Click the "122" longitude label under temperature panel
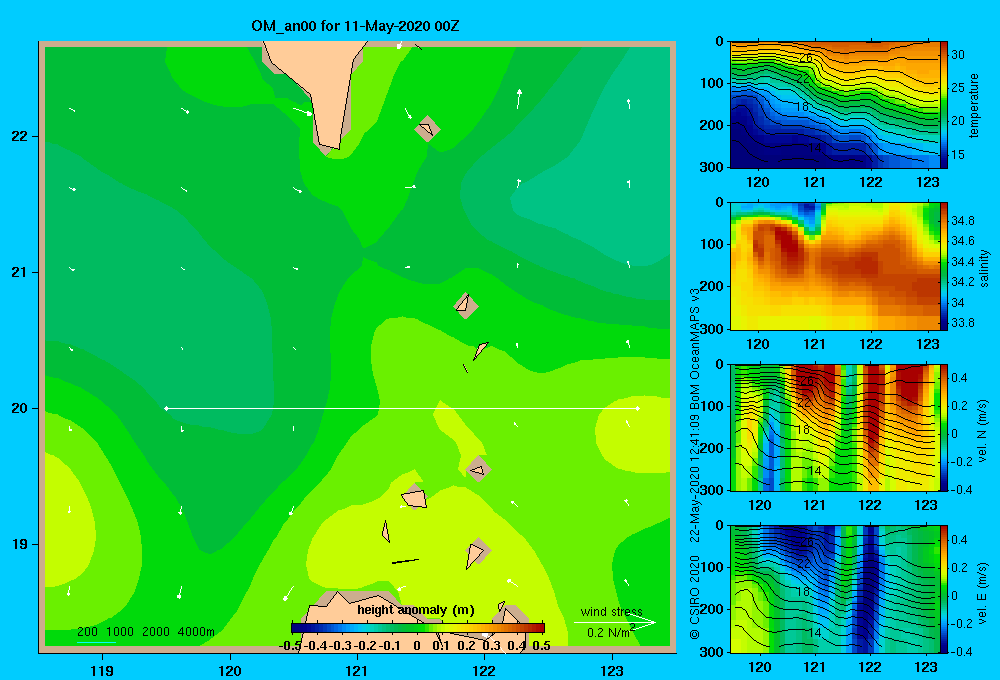Image resolution: width=1000 pixels, height=680 pixels. pos(871,182)
